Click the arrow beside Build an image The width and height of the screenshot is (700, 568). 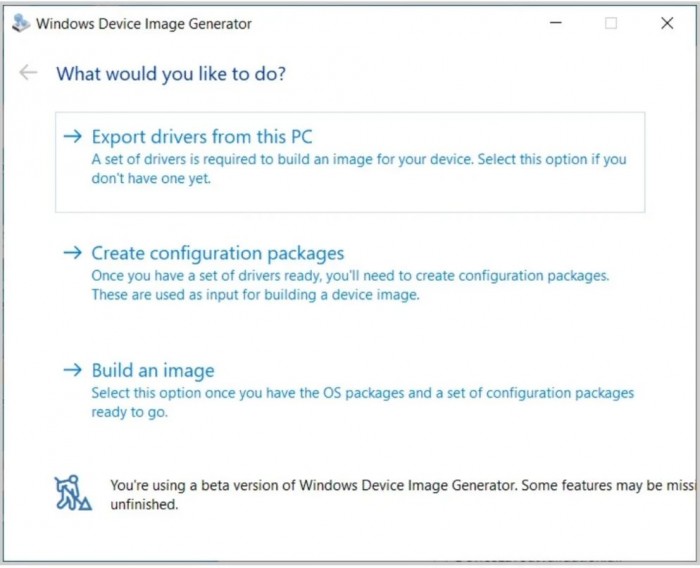73,370
